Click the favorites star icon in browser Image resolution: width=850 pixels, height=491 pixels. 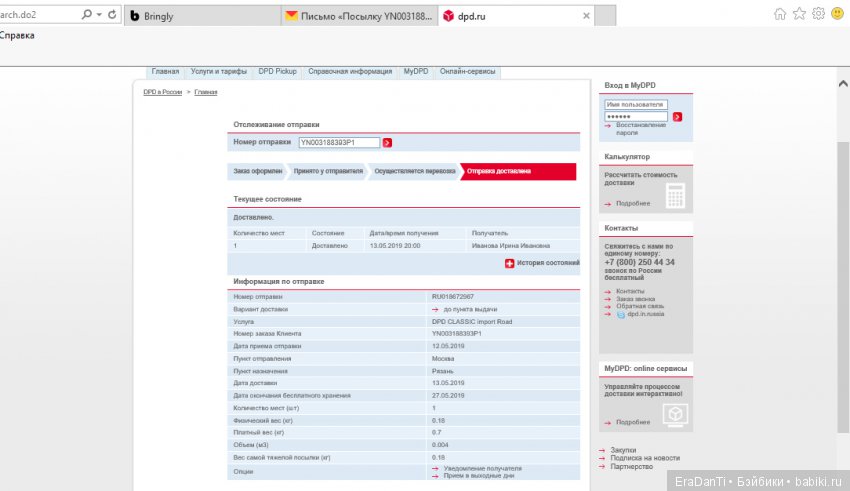pos(799,14)
